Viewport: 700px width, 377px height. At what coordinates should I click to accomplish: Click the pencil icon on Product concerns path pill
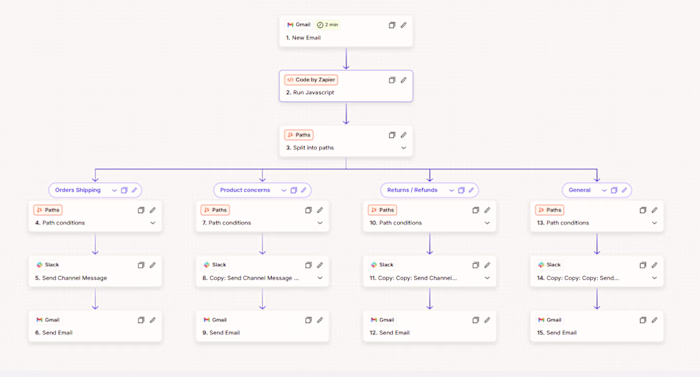pyautogui.click(x=304, y=190)
